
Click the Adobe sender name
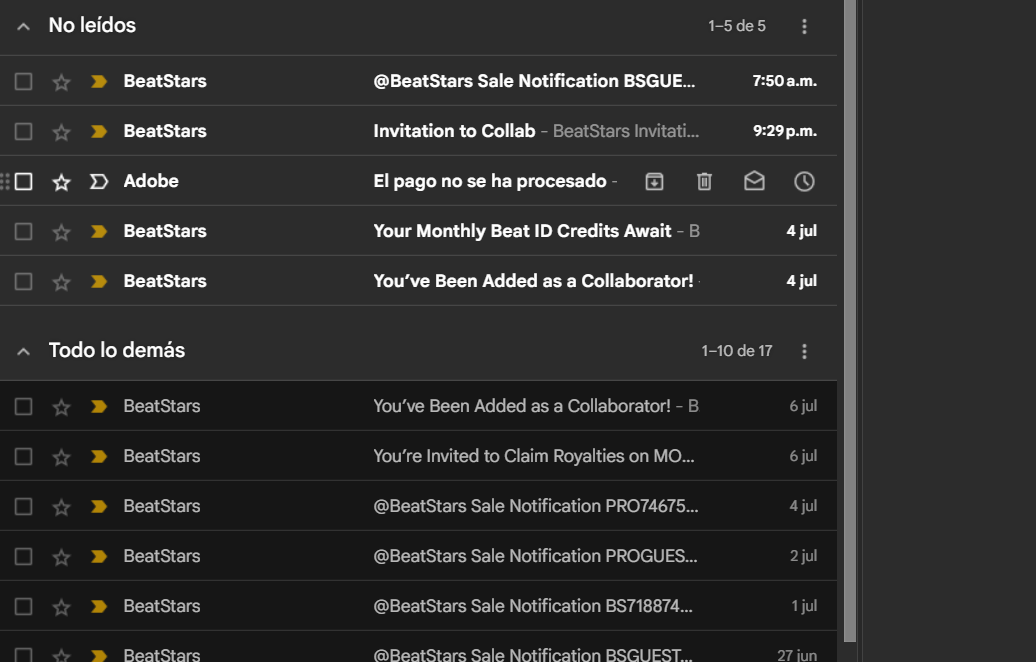pyautogui.click(x=151, y=181)
